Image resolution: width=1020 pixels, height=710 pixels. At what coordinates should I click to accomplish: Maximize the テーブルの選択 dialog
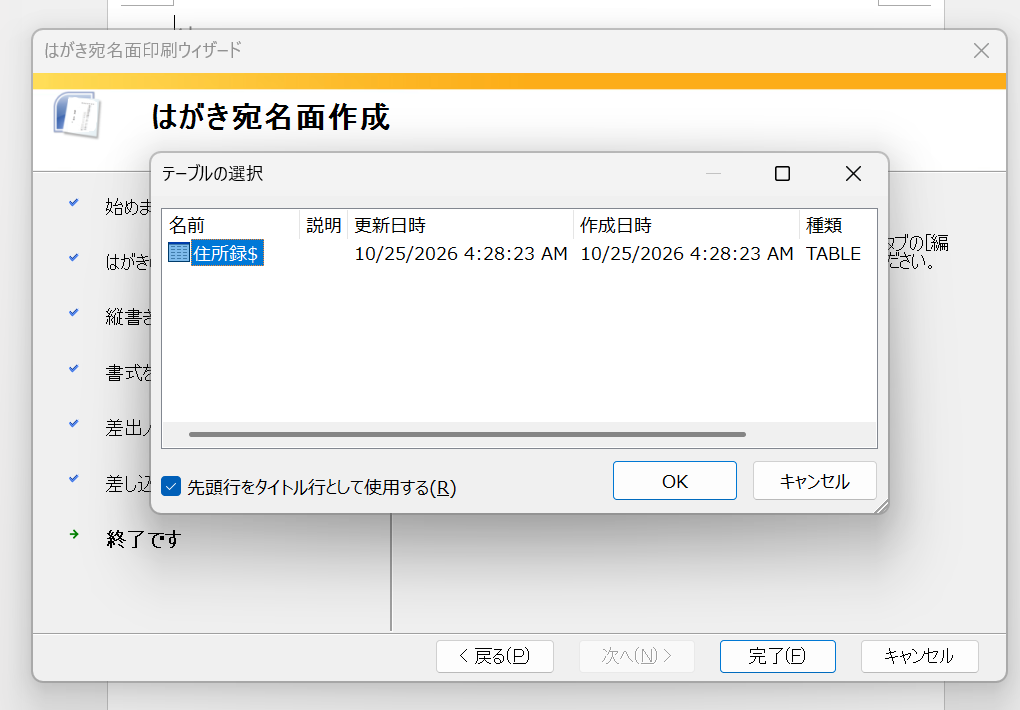(x=783, y=174)
